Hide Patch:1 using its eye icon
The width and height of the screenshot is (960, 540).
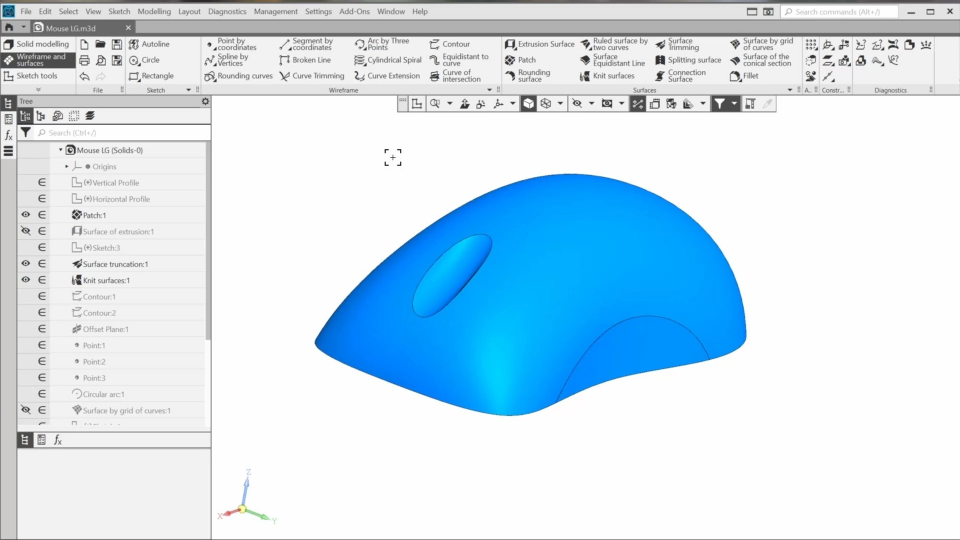[26, 215]
